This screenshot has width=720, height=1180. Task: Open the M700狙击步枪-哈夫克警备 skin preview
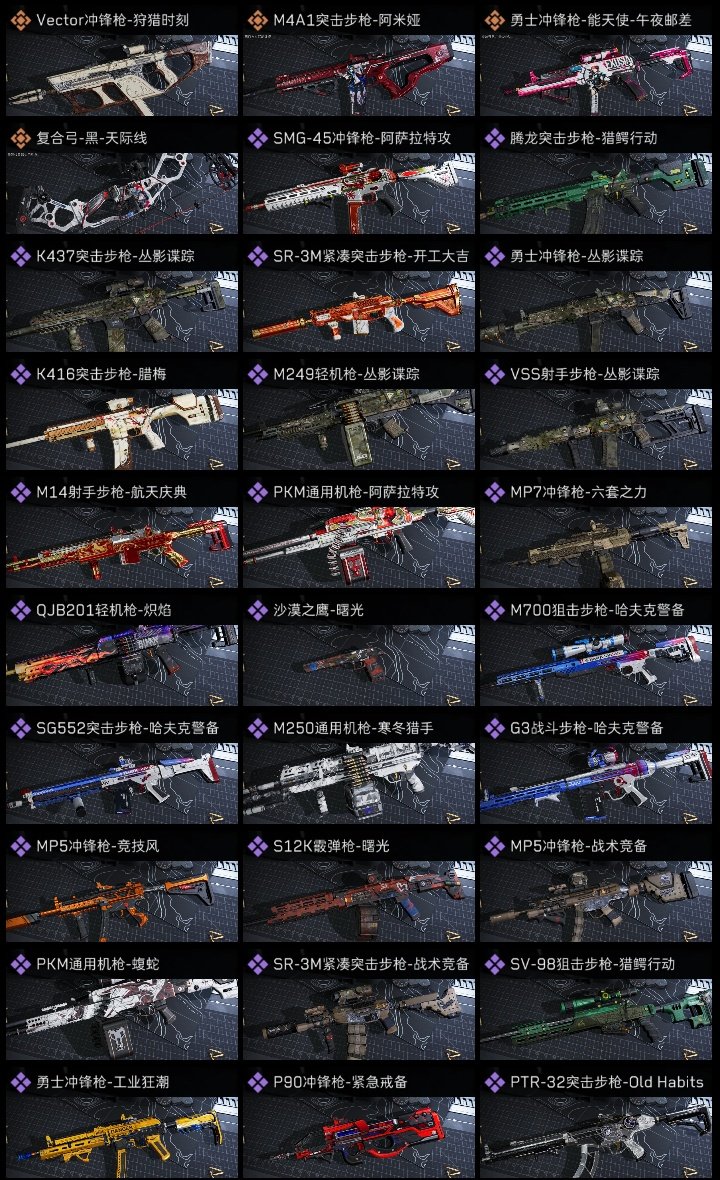[x=596, y=665]
